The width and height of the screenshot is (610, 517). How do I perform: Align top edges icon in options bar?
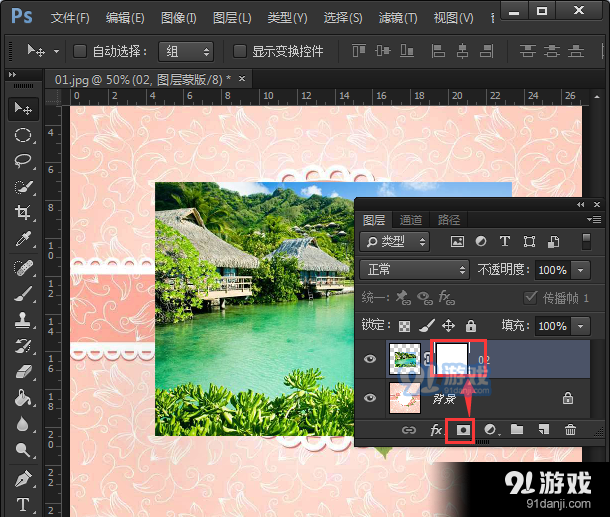click(x=359, y=51)
